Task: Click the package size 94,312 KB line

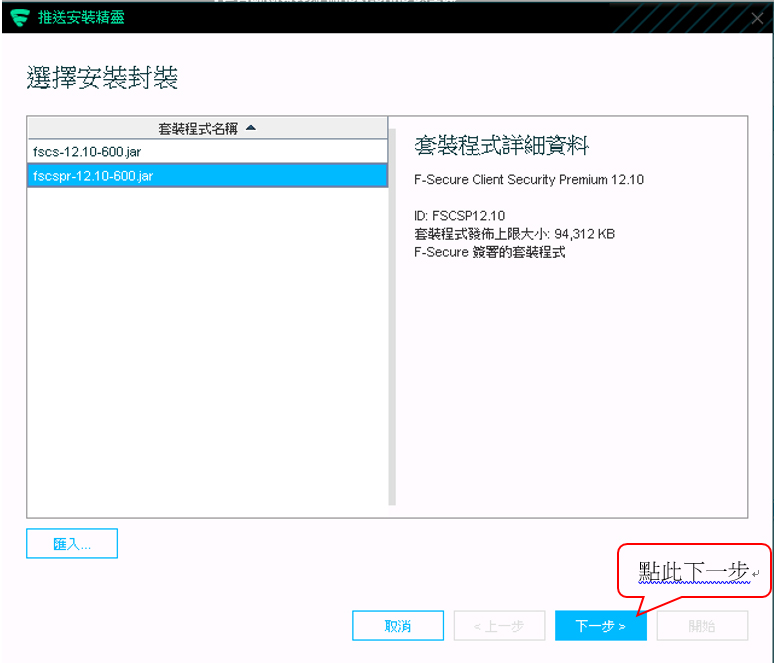Action: tap(514, 234)
